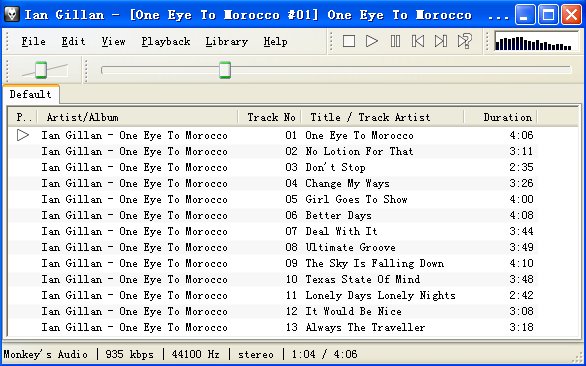Click the playing indicator triangle on track 01

[x=23, y=135]
